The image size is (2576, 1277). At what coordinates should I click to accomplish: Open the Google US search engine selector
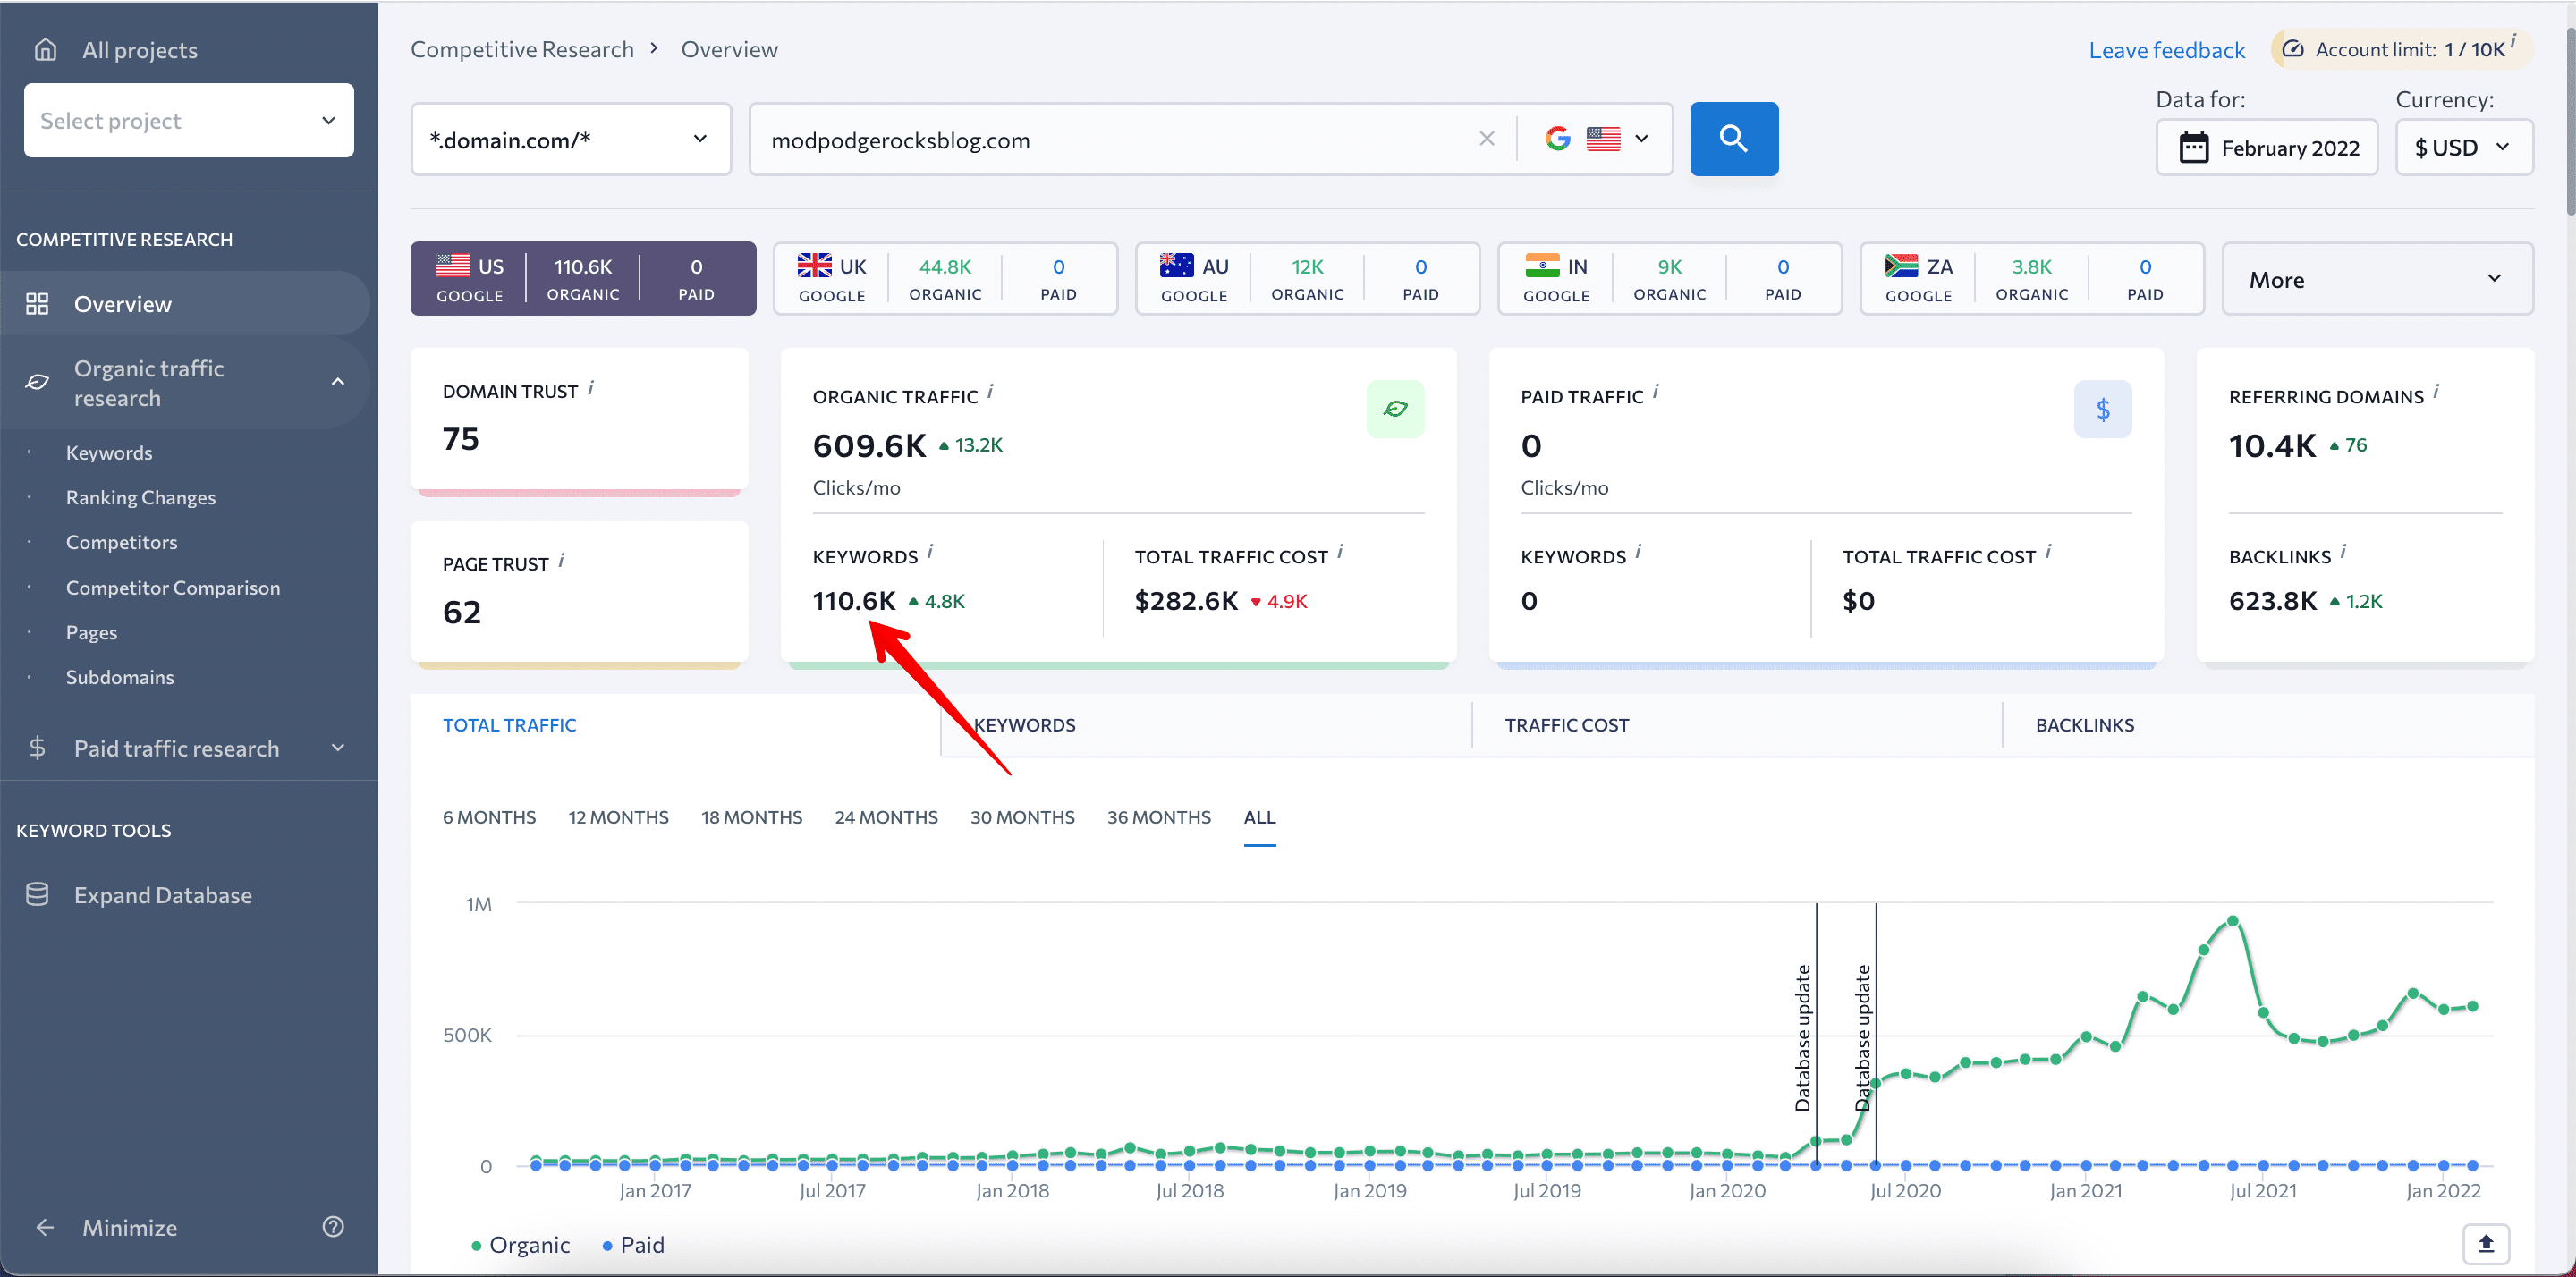click(x=1596, y=139)
